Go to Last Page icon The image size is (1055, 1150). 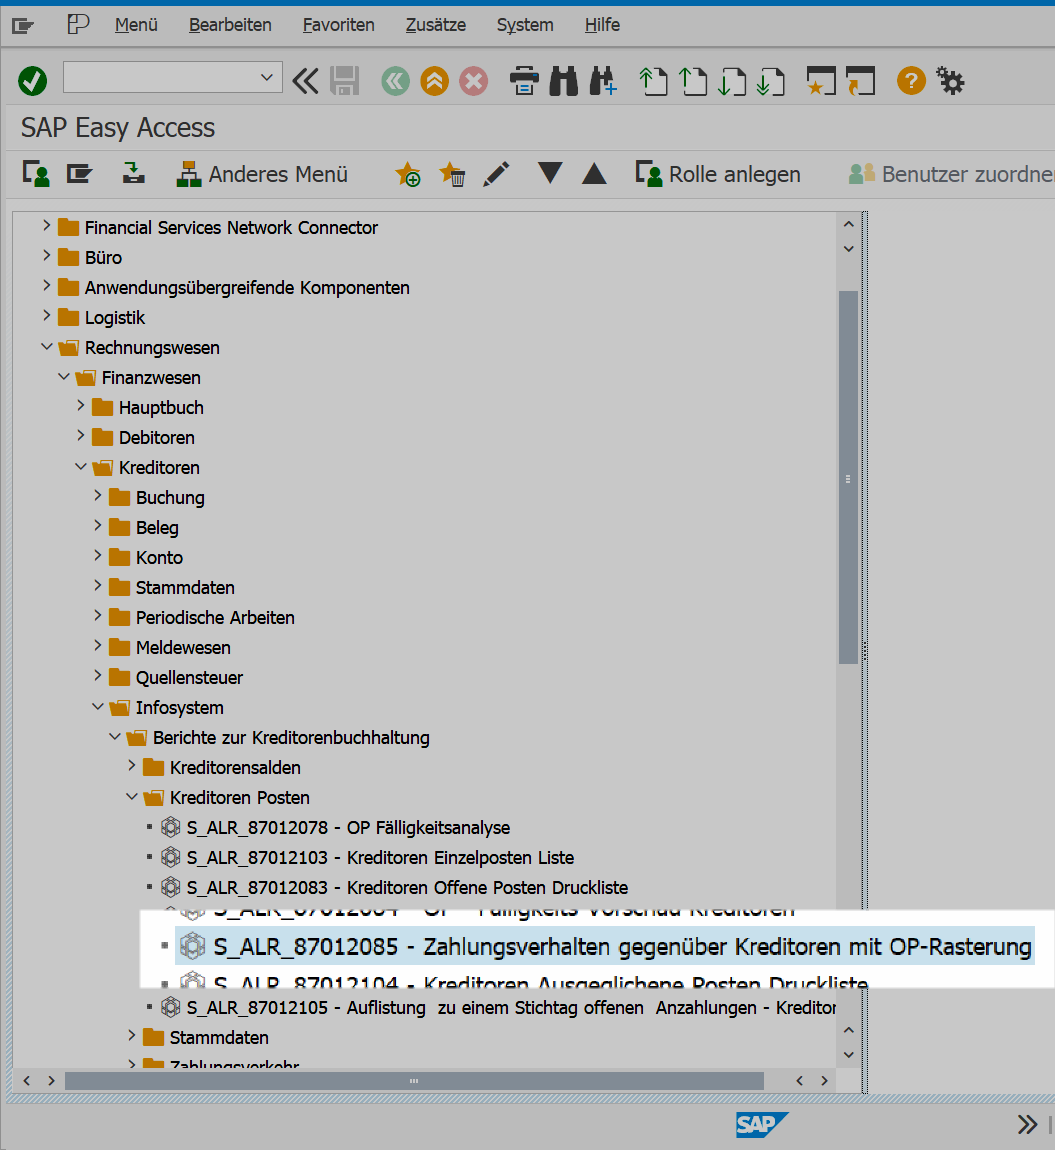(770, 81)
